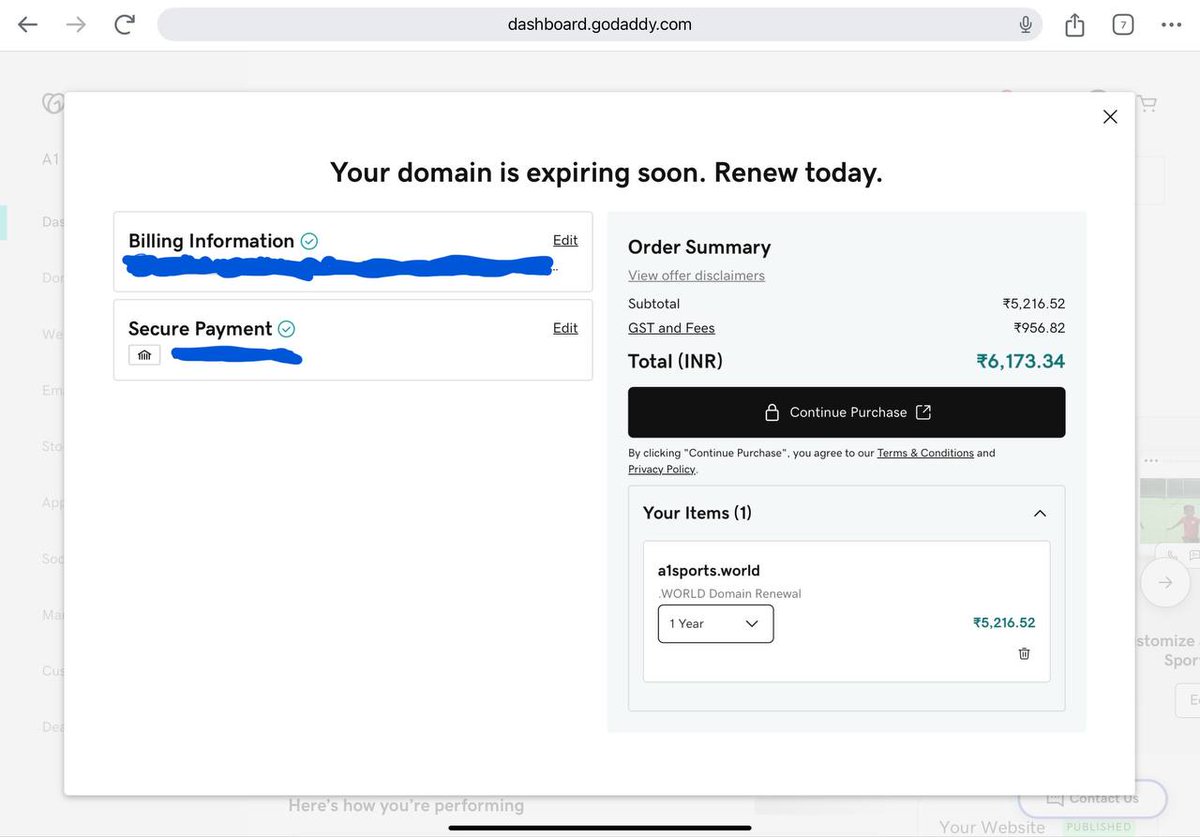Click the .WORLD Domain Renewal label
Viewport: 1200px width, 837px height.
(x=729, y=593)
